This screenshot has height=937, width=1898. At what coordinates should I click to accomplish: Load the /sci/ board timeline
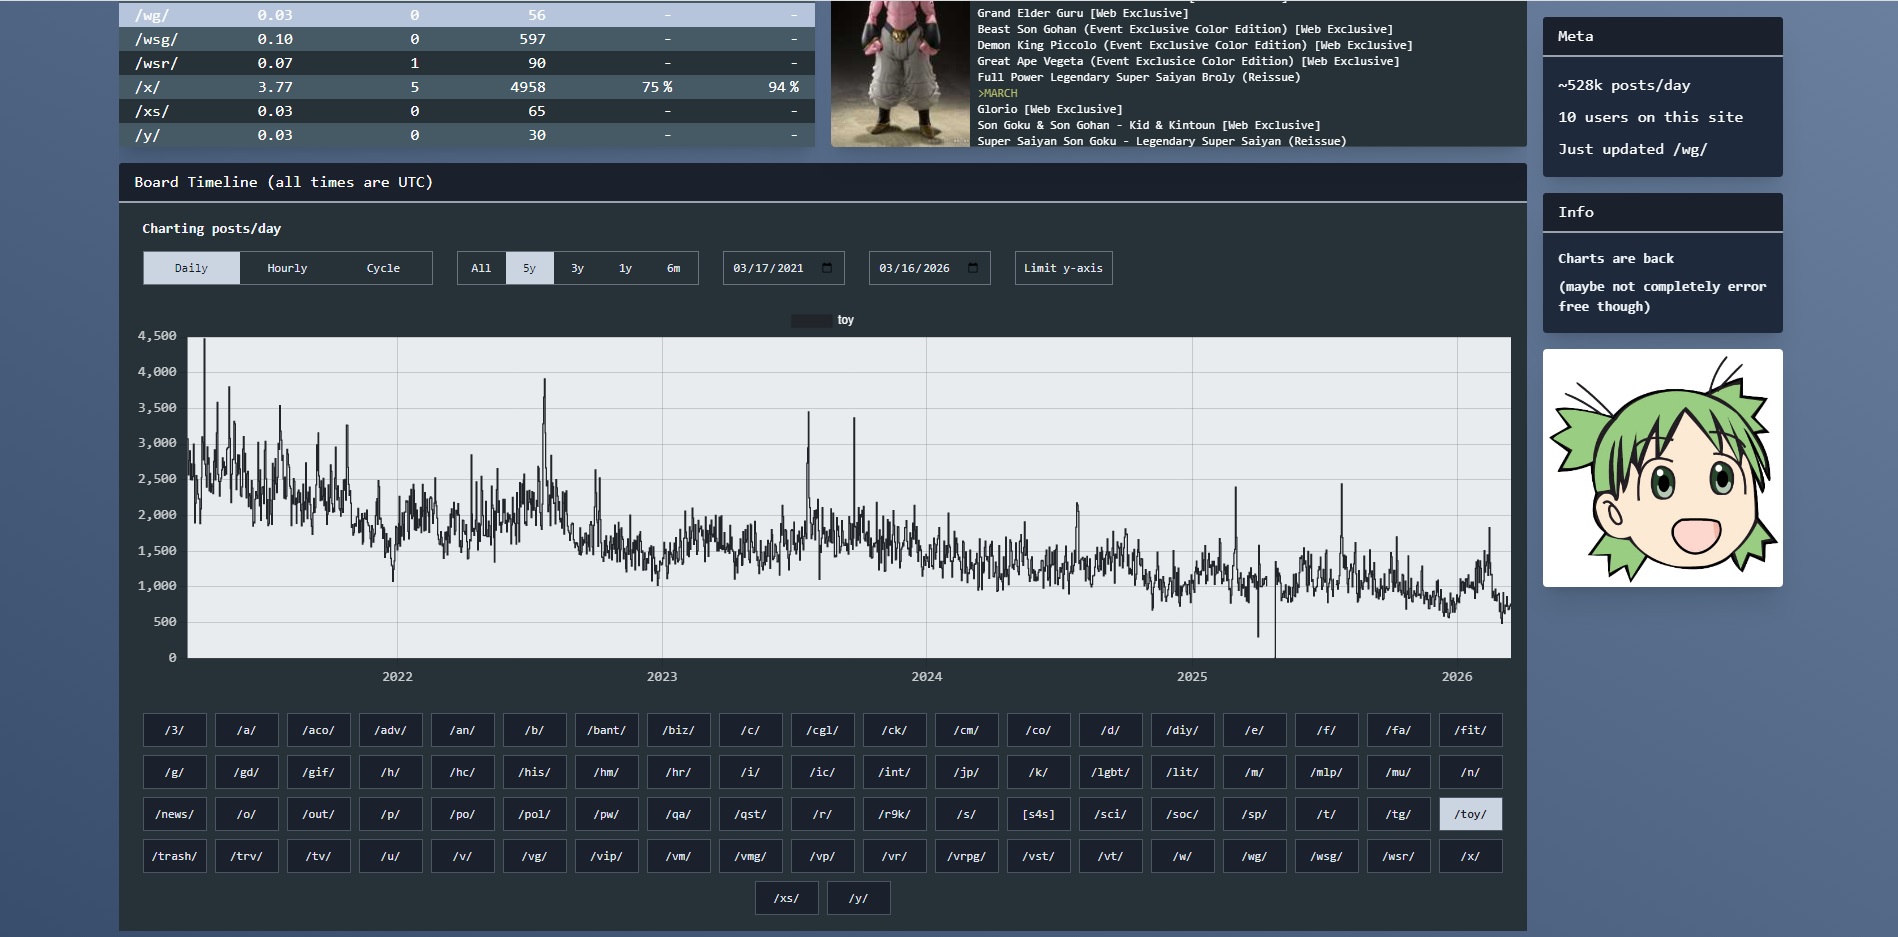pos(1111,814)
